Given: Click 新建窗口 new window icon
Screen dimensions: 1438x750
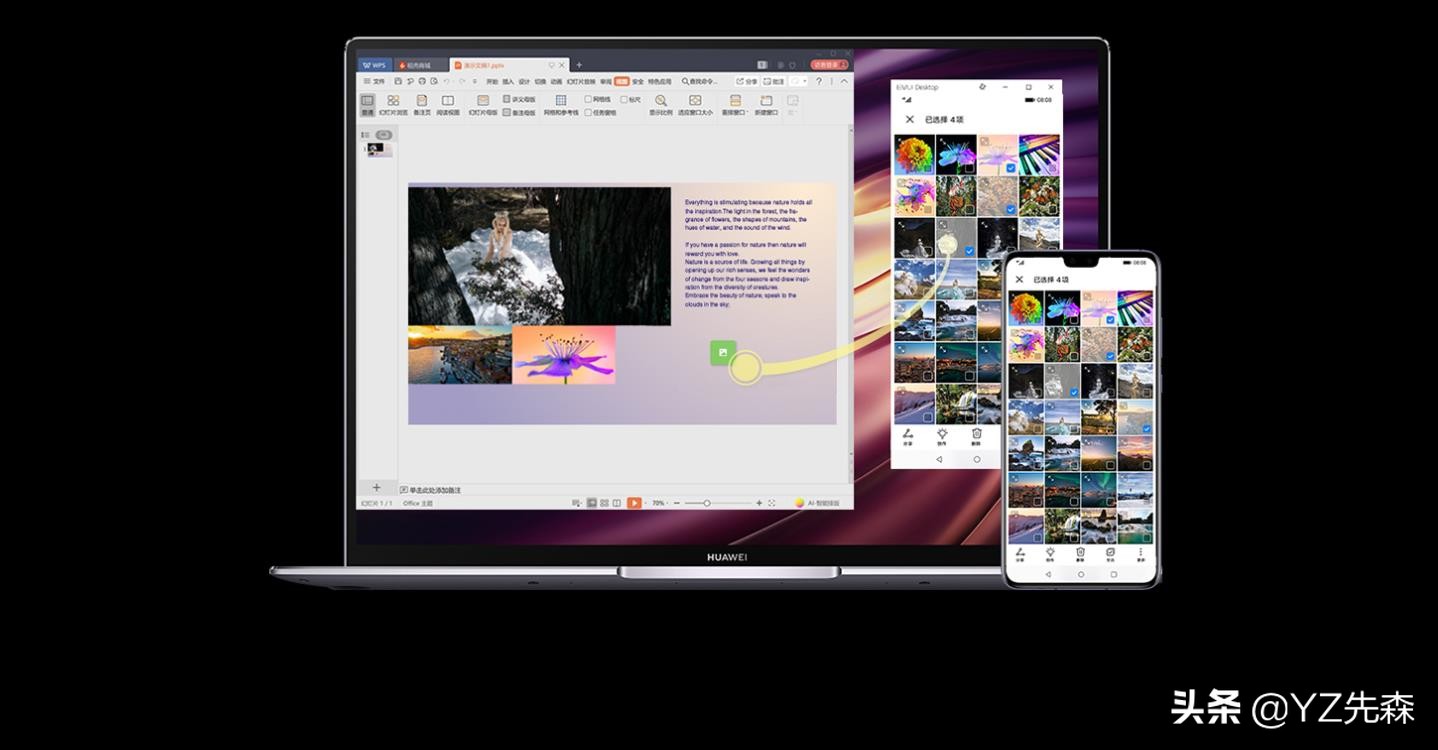Looking at the screenshot, I should [767, 101].
